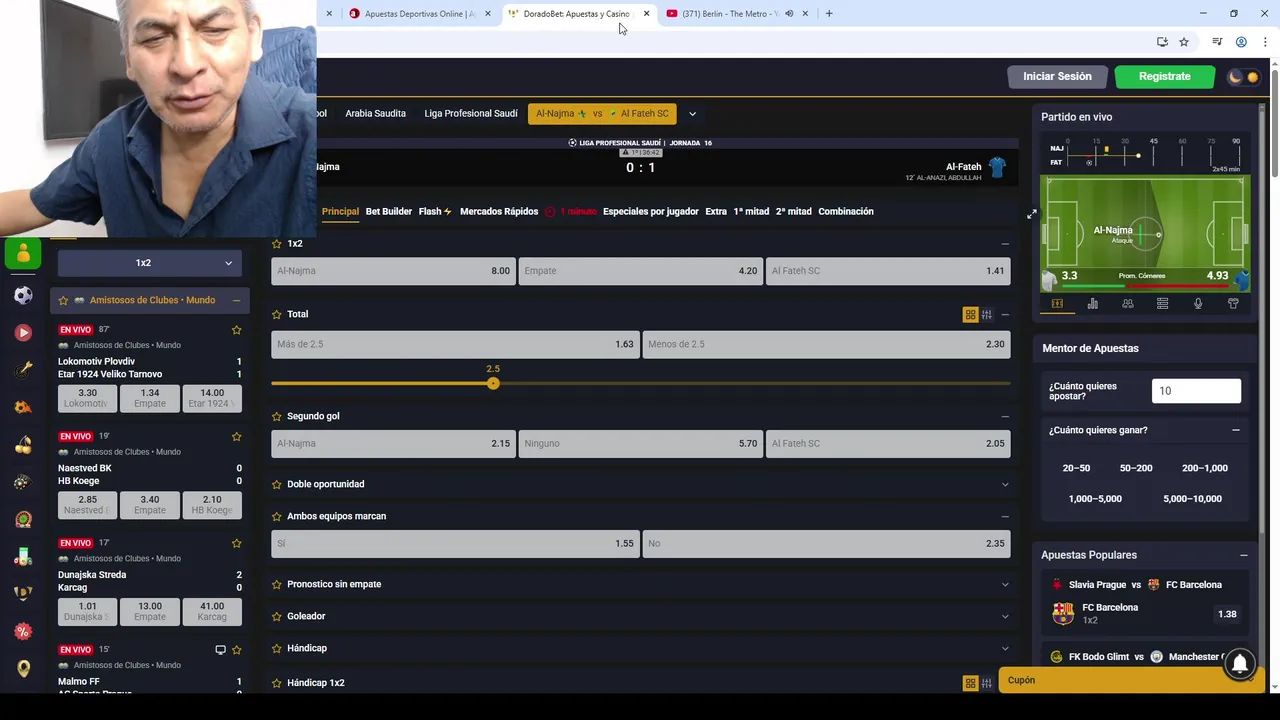
Task: Collapse the Segundo gol market
Action: point(1005,416)
